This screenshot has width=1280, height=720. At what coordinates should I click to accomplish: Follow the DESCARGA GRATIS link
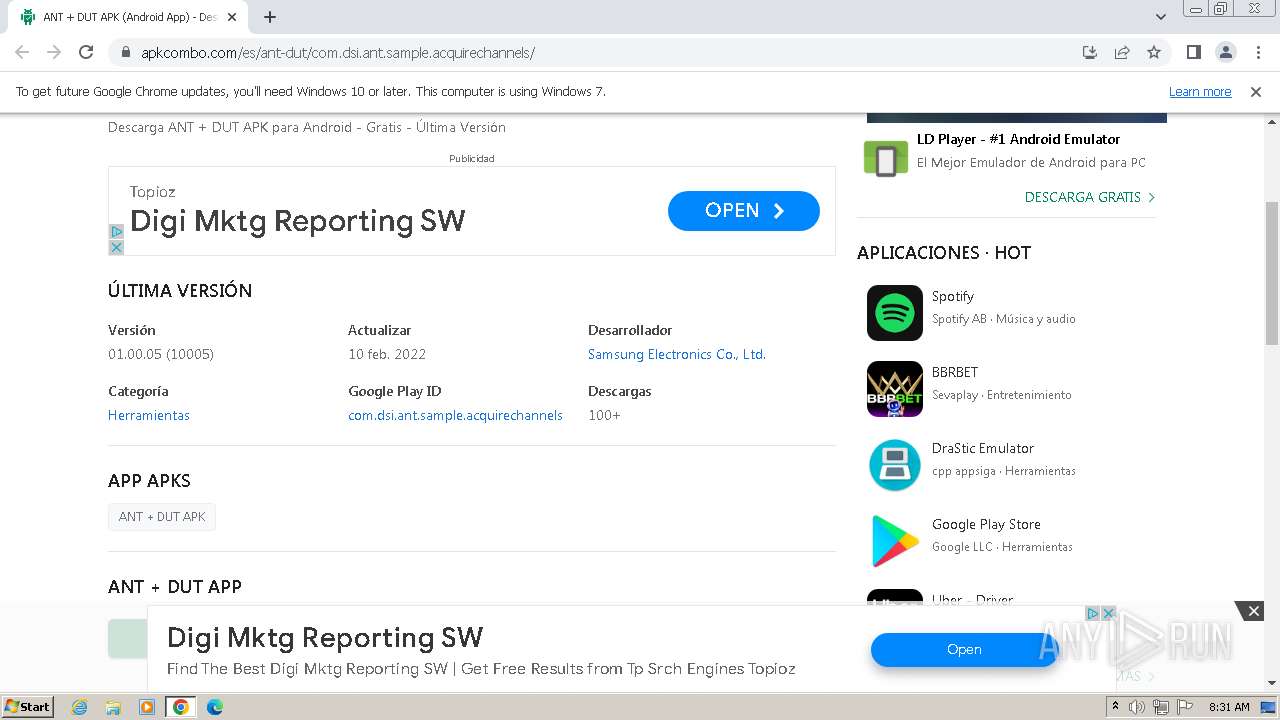click(1090, 197)
